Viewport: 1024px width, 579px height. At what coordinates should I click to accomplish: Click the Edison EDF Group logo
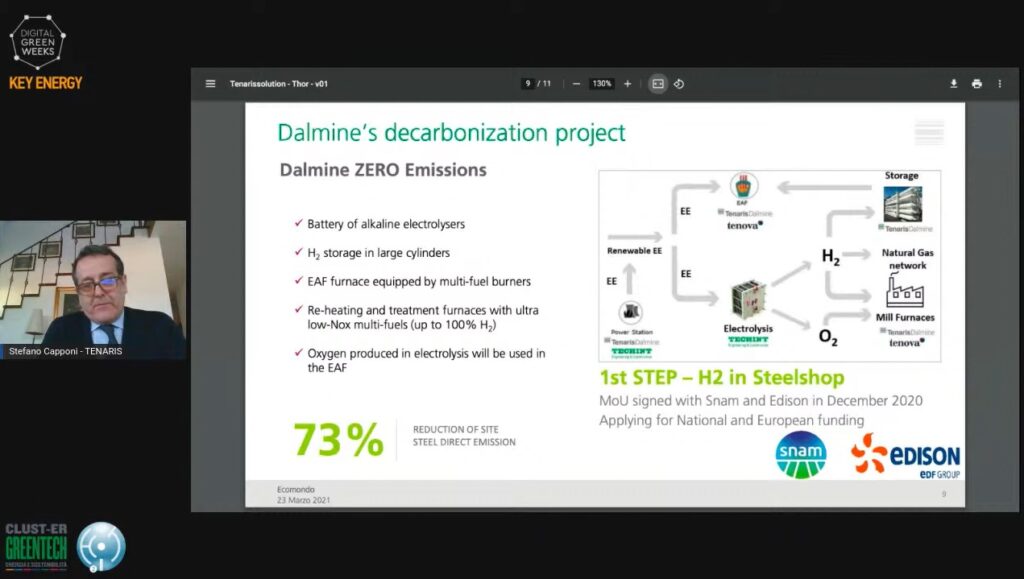click(x=906, y=457)
